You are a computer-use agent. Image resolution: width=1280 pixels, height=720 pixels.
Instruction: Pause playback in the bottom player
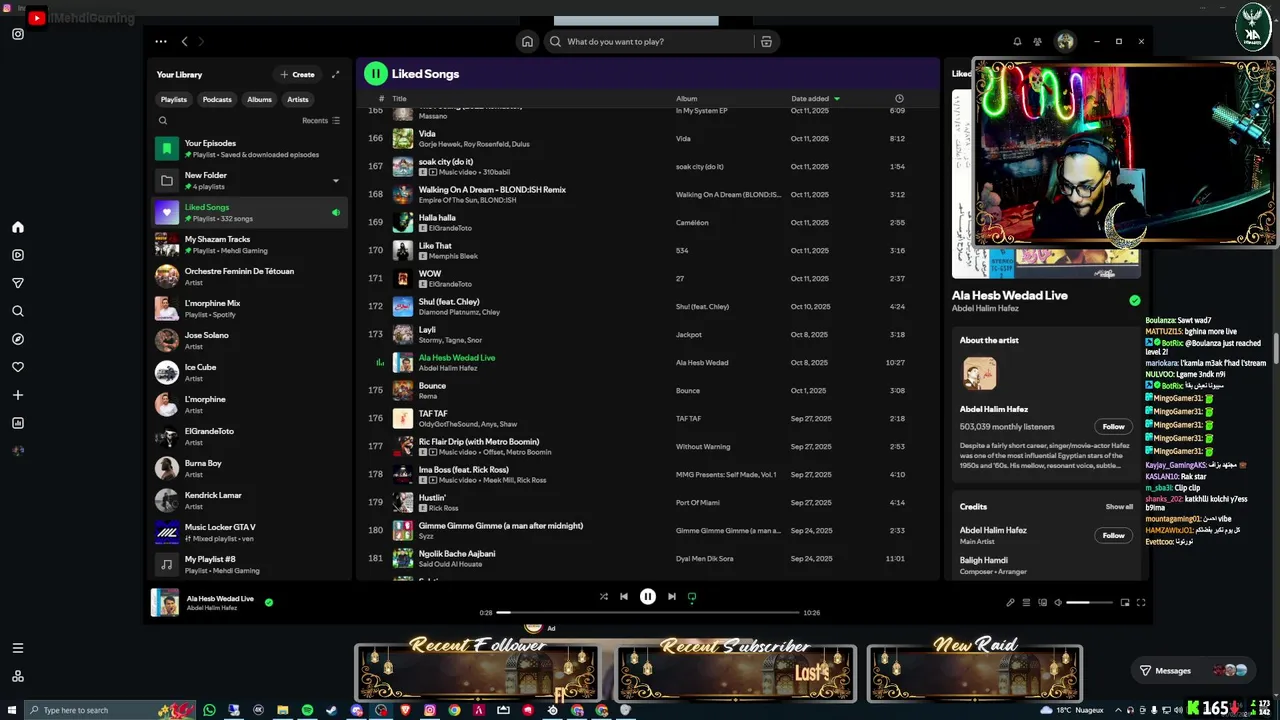pyautogui.click(x=648, y=597)
